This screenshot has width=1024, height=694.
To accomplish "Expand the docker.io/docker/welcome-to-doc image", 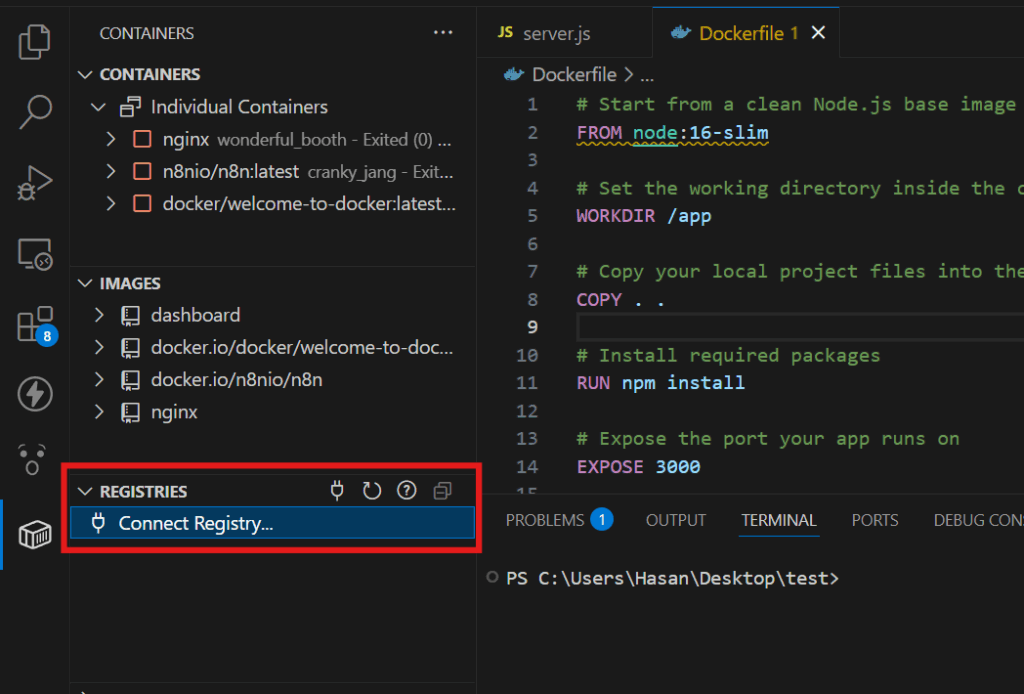I will pos(99,347).
